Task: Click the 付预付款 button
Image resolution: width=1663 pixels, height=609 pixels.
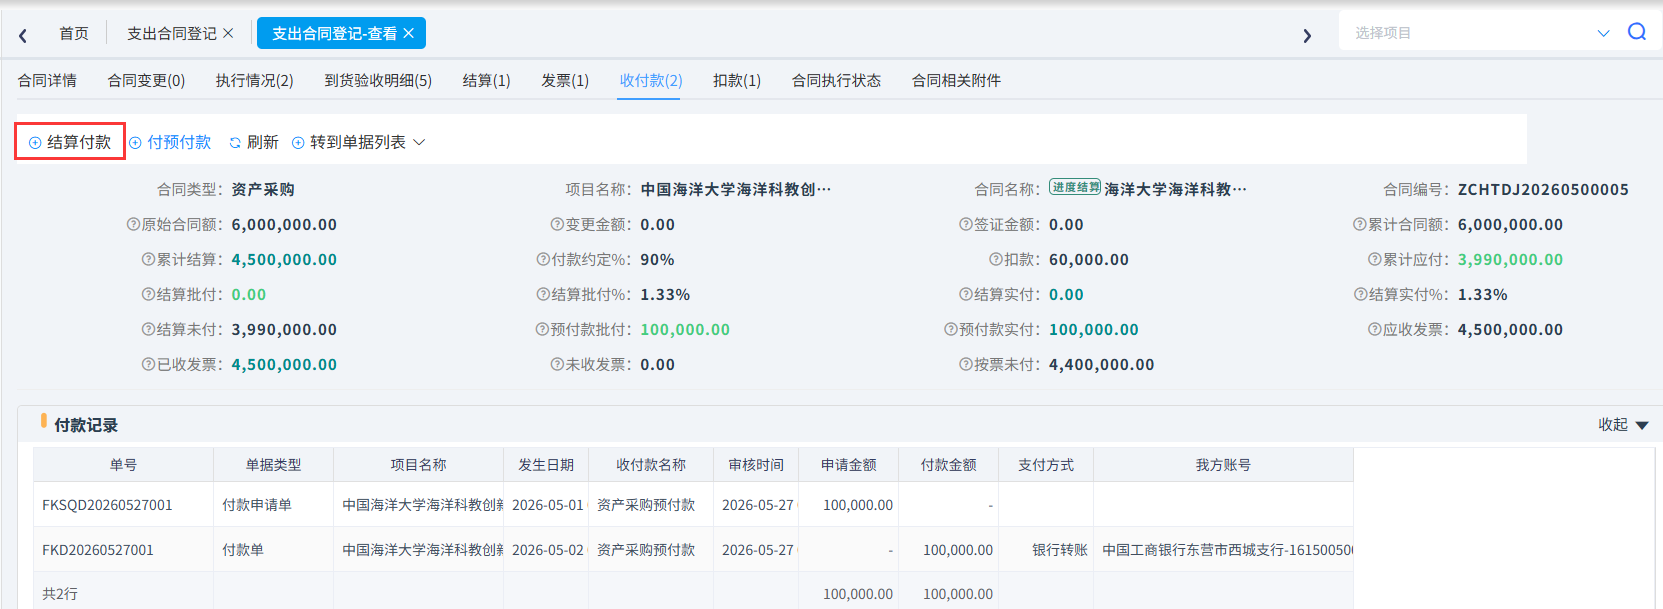Action: pyautogui.click(x=170, y=142)
